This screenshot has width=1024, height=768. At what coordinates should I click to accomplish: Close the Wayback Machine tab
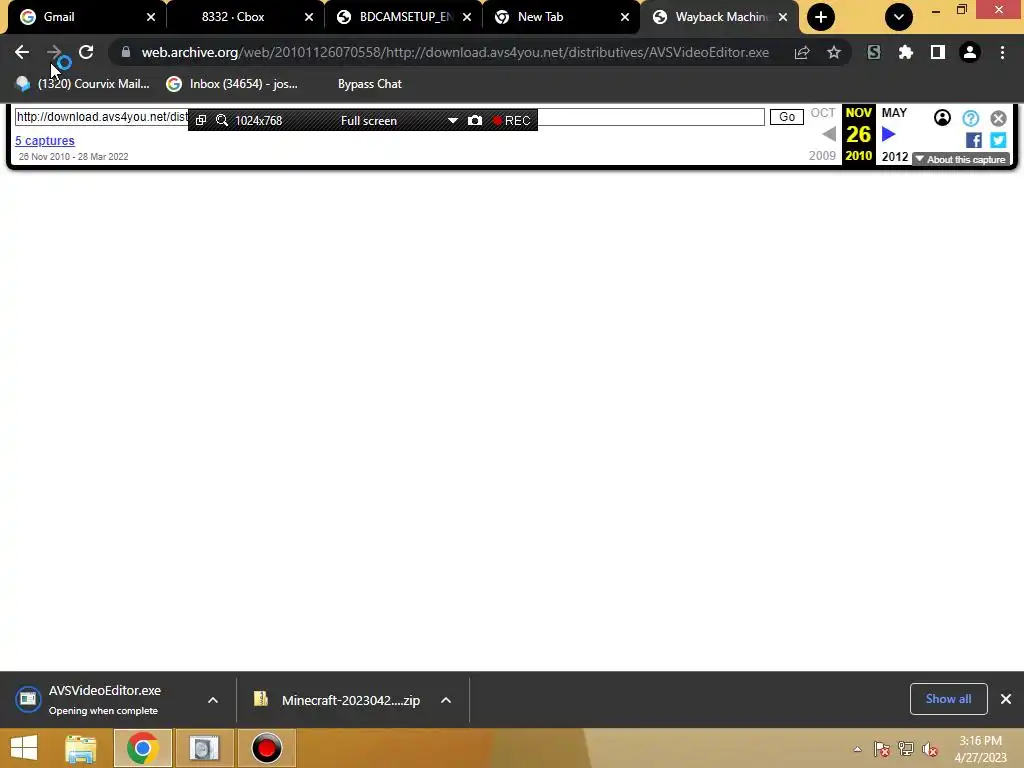click(x=783, y=17)
